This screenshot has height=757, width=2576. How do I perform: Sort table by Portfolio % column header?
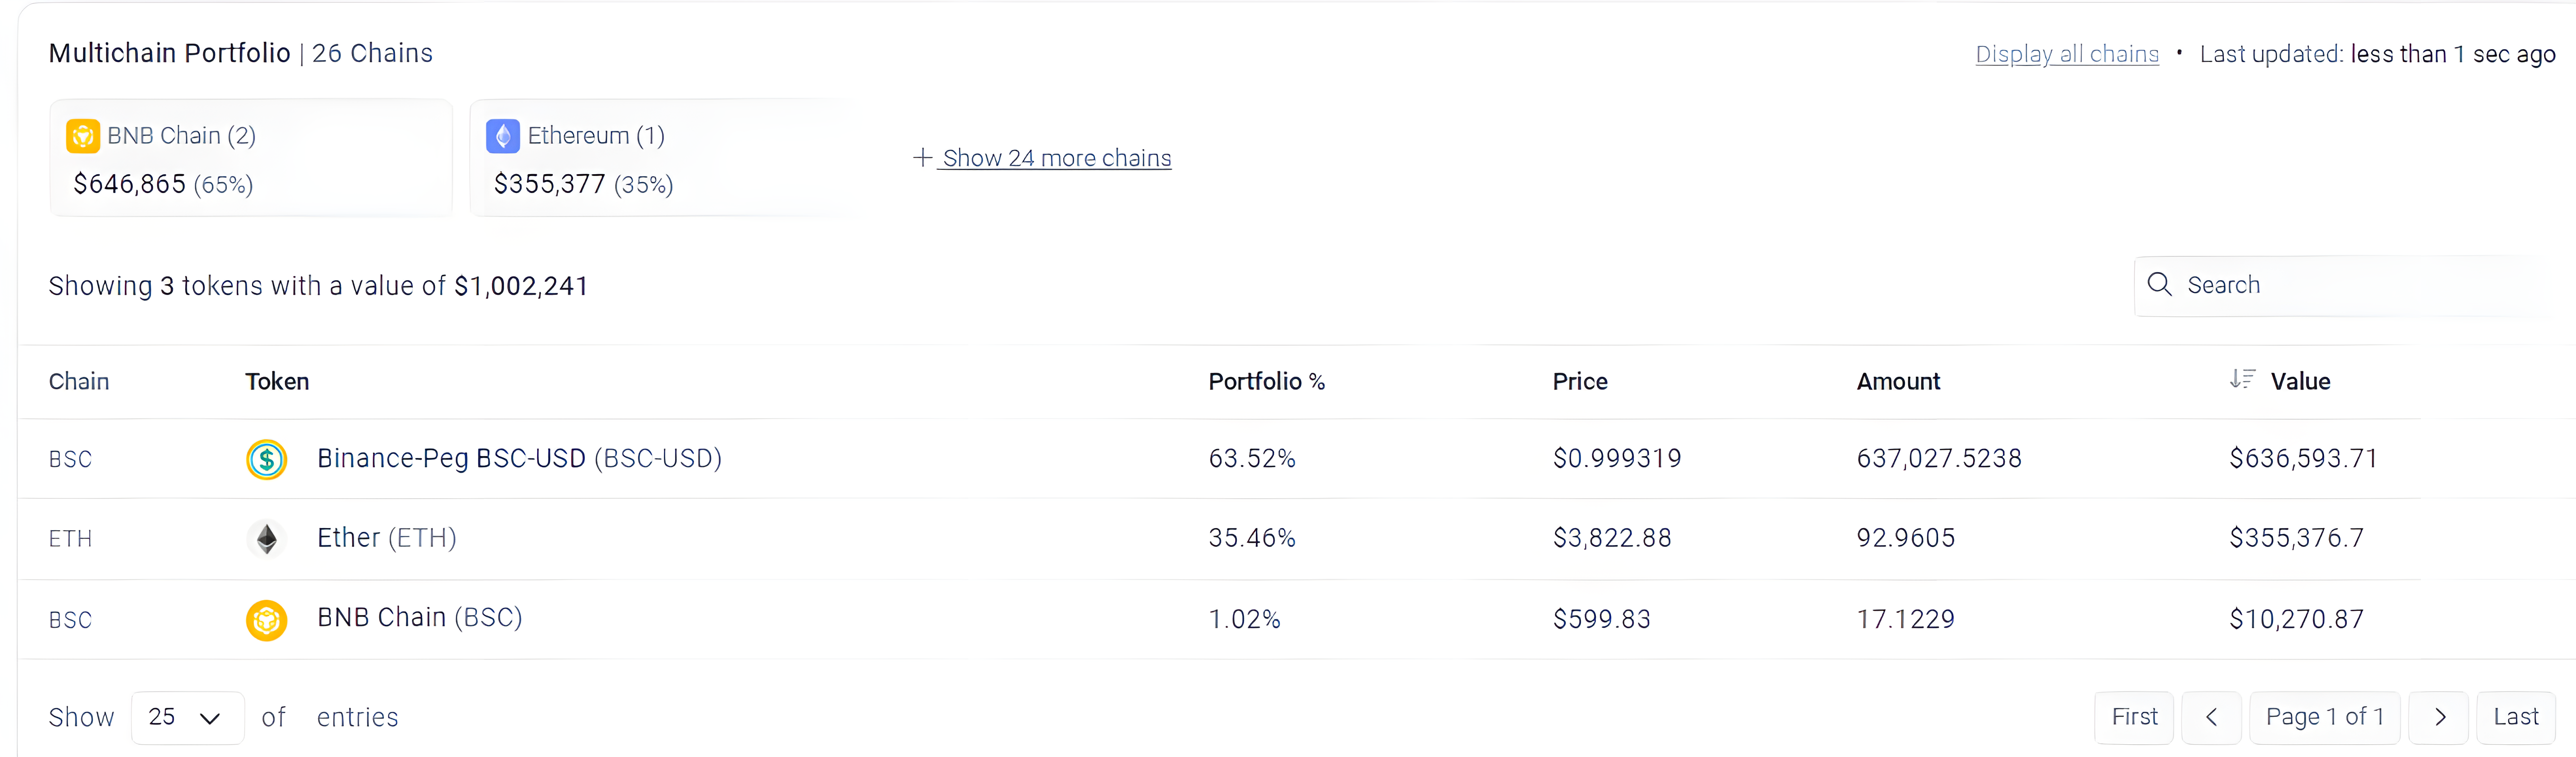pyautogui.click(x=1266, y=382)
